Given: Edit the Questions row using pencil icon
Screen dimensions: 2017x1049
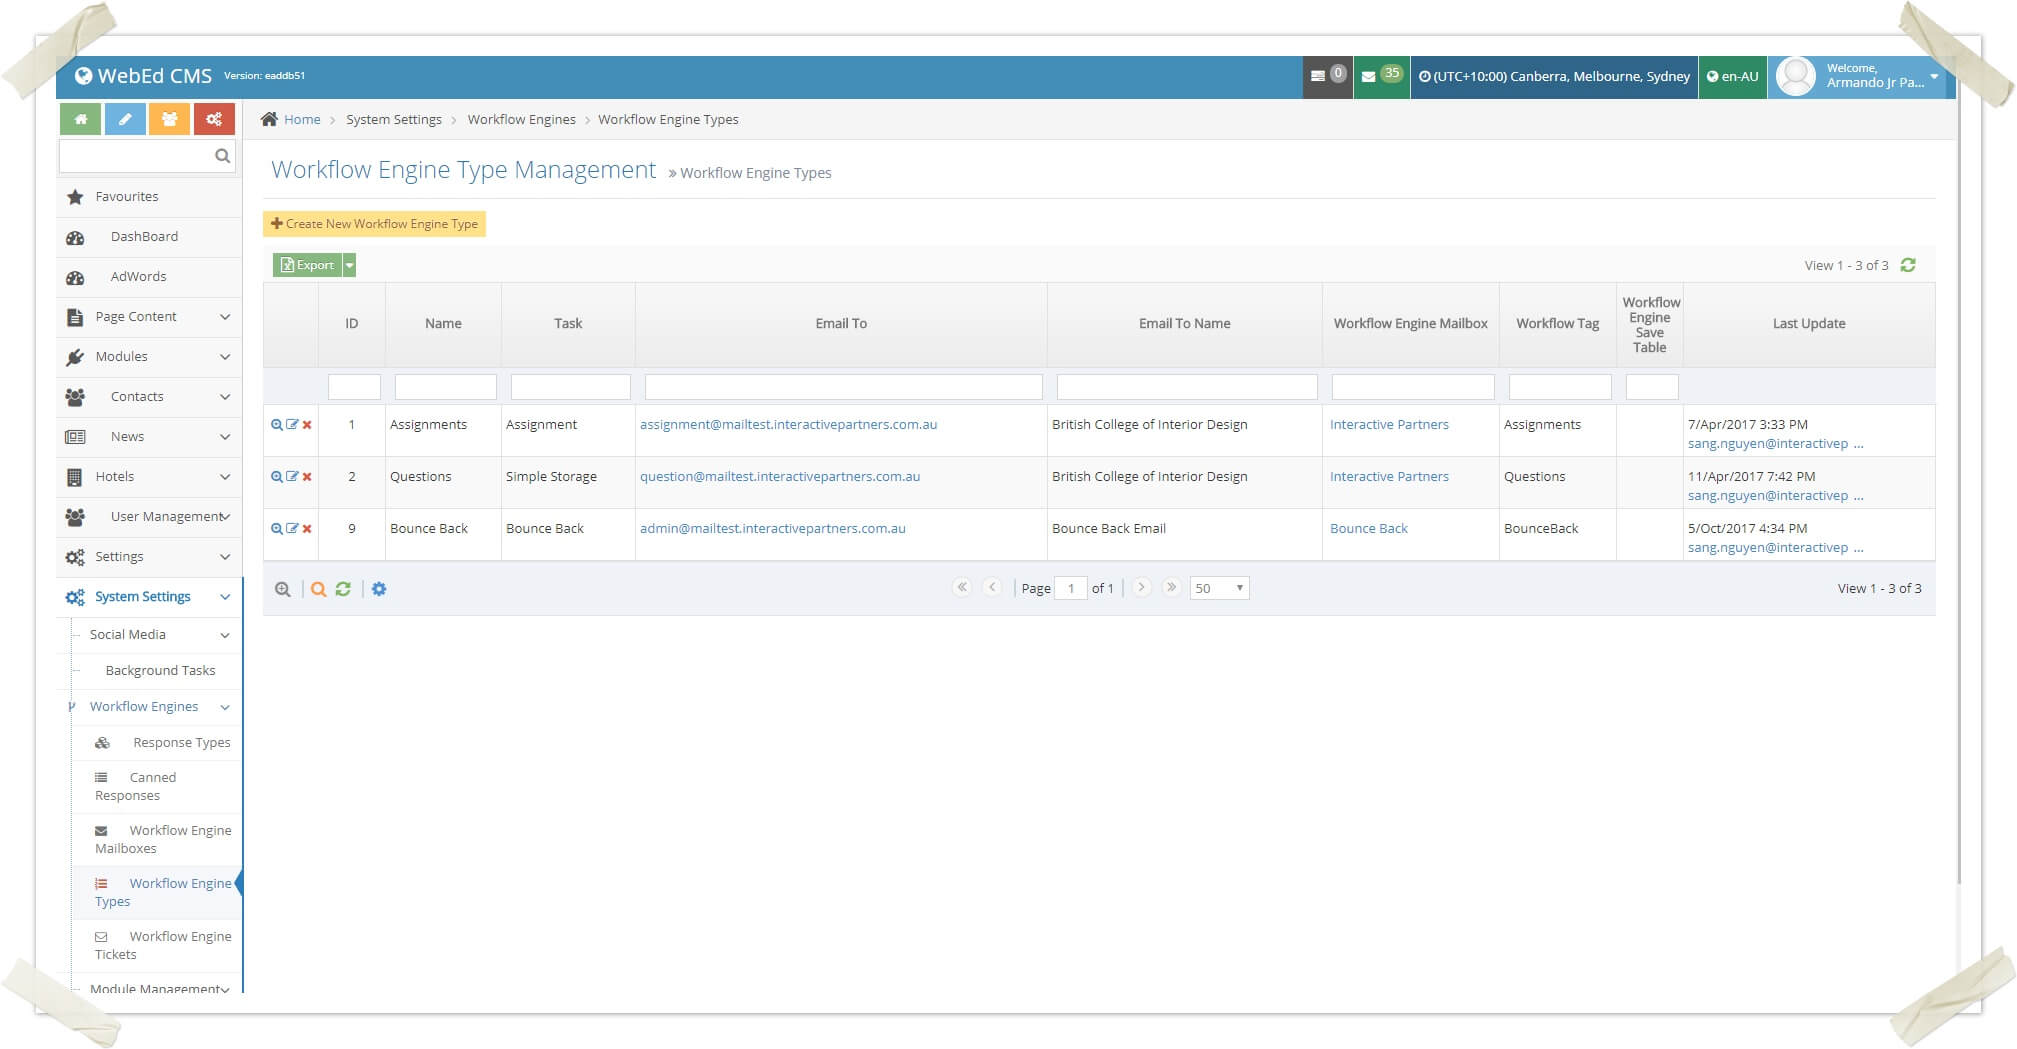Looking at the screenshot, I should tap(292, 477).
